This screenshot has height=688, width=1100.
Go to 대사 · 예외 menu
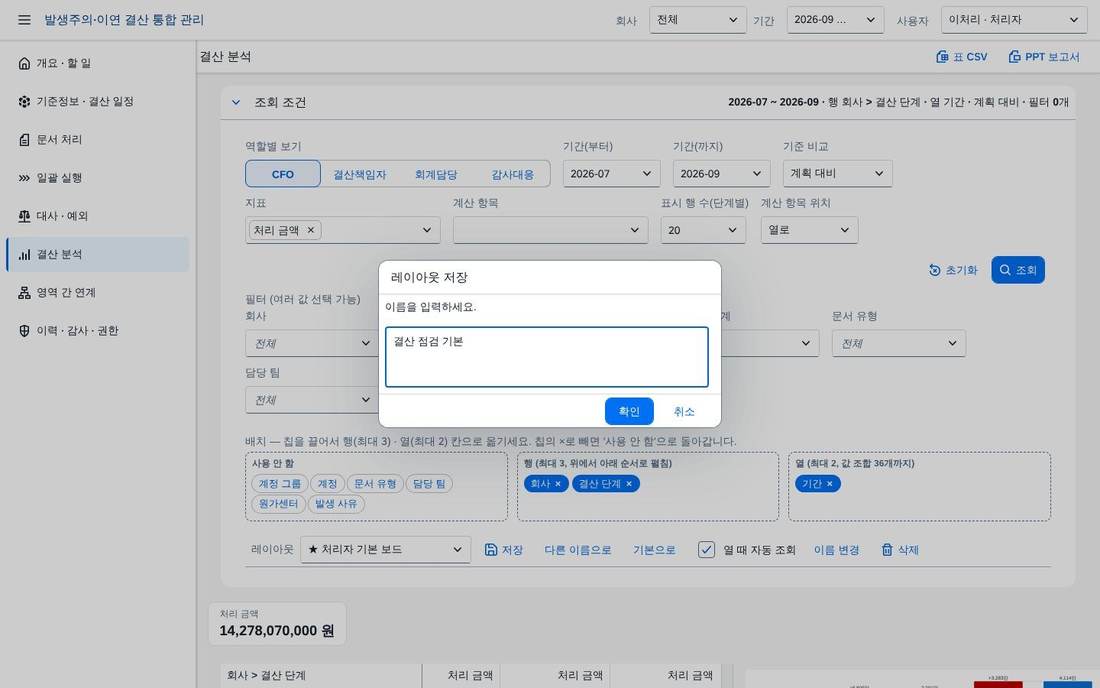(98, 216)
